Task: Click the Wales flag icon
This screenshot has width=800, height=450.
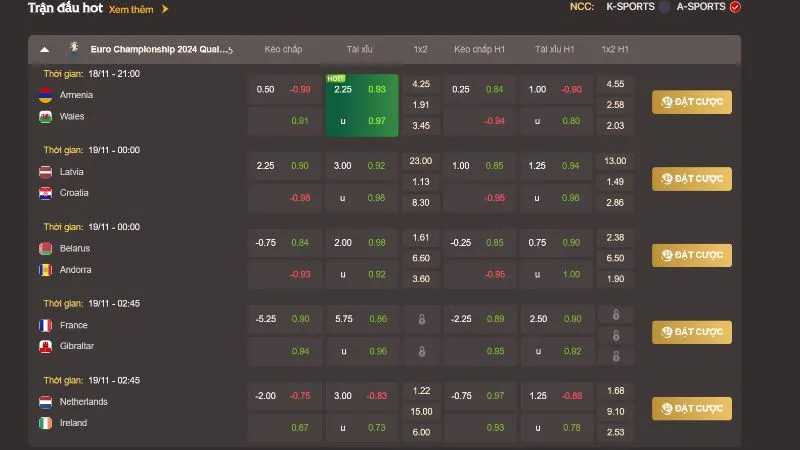Action: 45,116
